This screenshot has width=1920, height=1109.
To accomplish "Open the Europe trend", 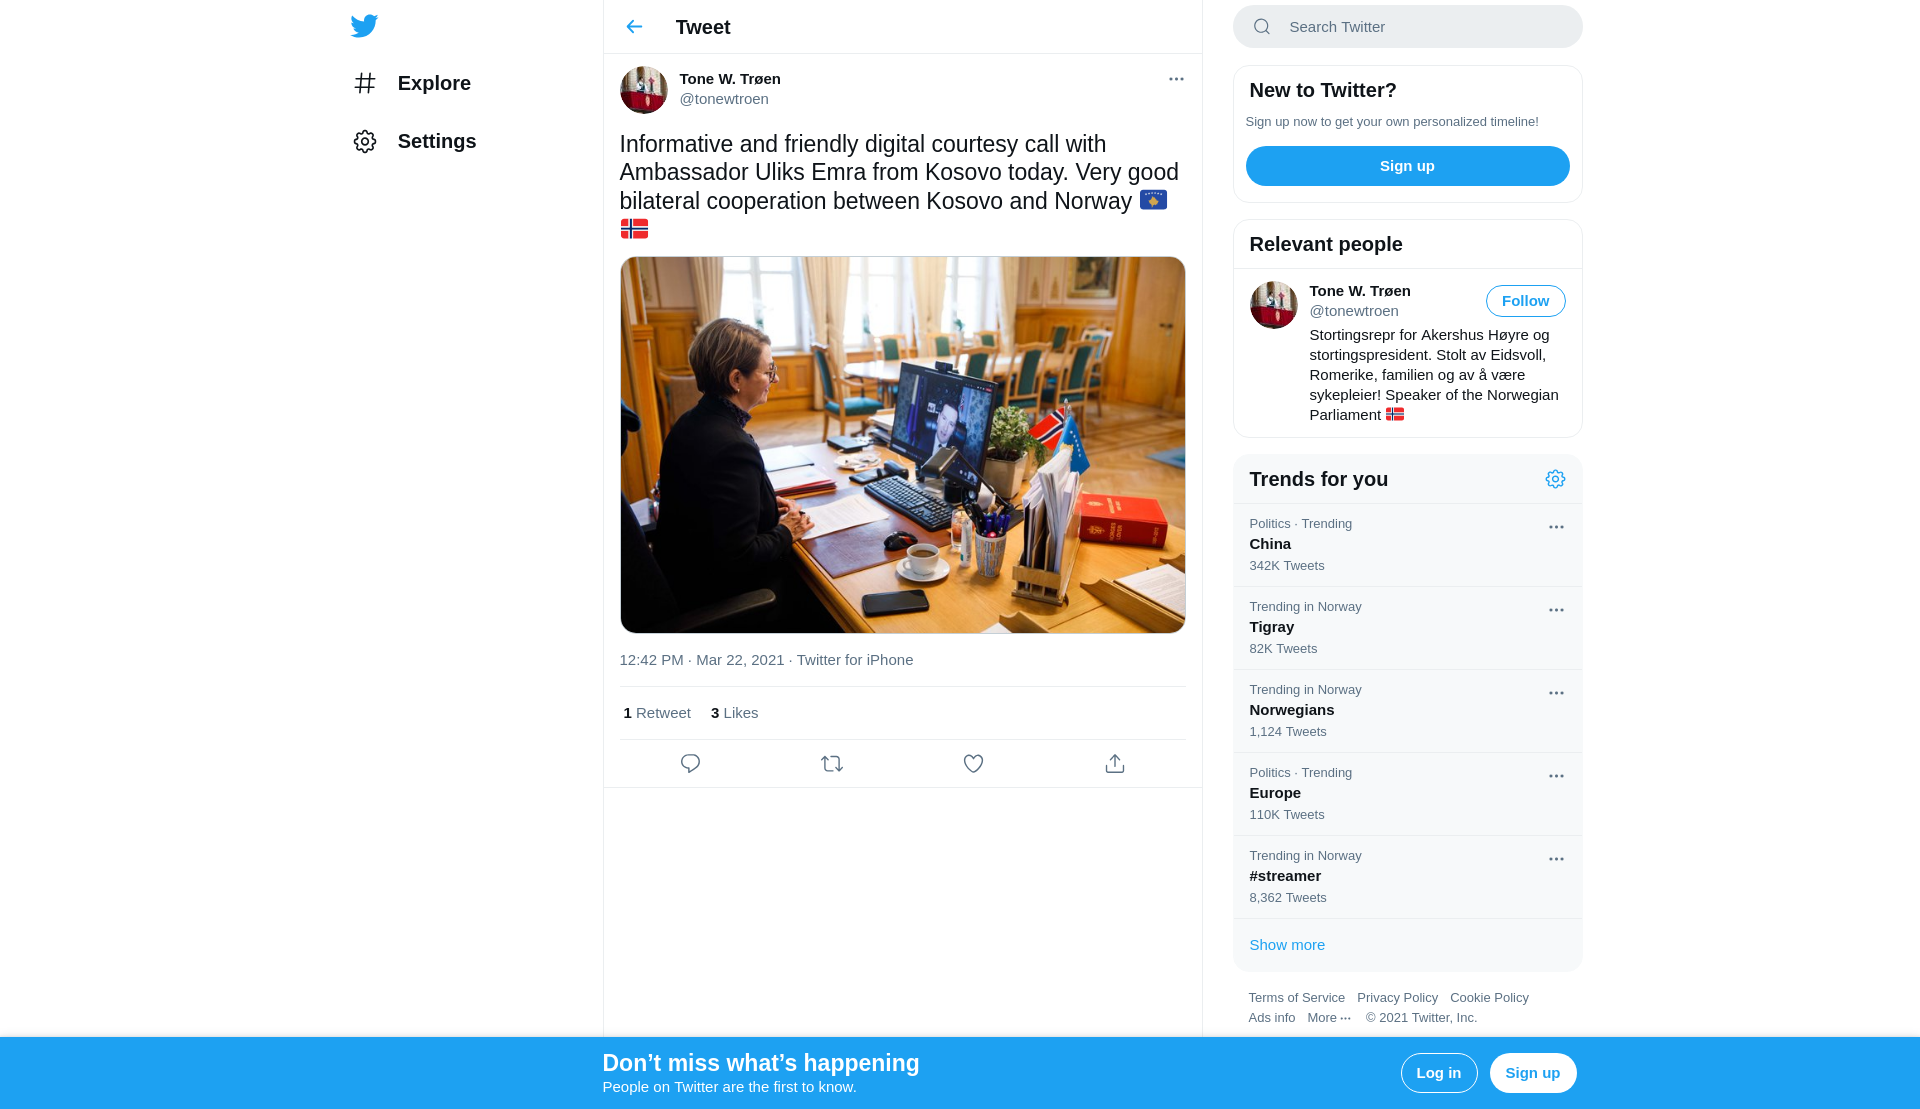I will click(1408, 794).
